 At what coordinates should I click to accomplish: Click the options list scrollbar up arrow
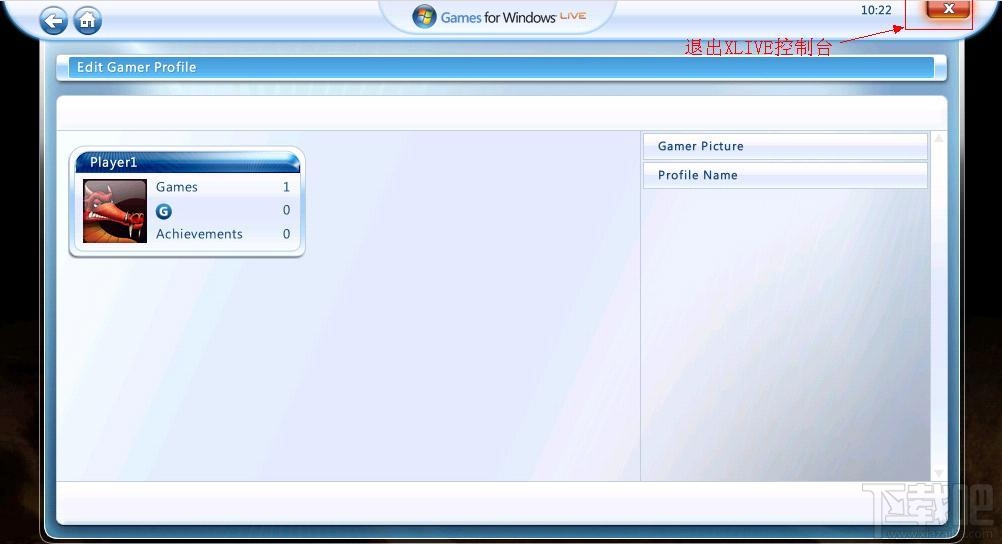pyautogui.click(x=939, y=138)
